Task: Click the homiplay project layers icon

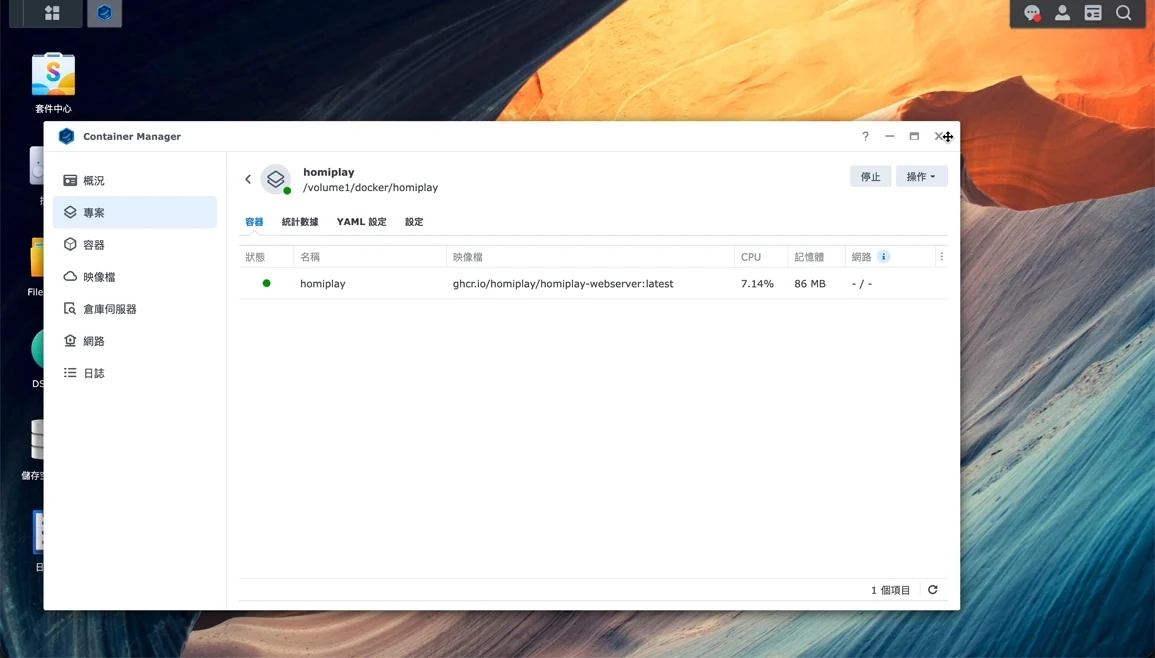Action: pyautogui.click(x=275, y=179)
